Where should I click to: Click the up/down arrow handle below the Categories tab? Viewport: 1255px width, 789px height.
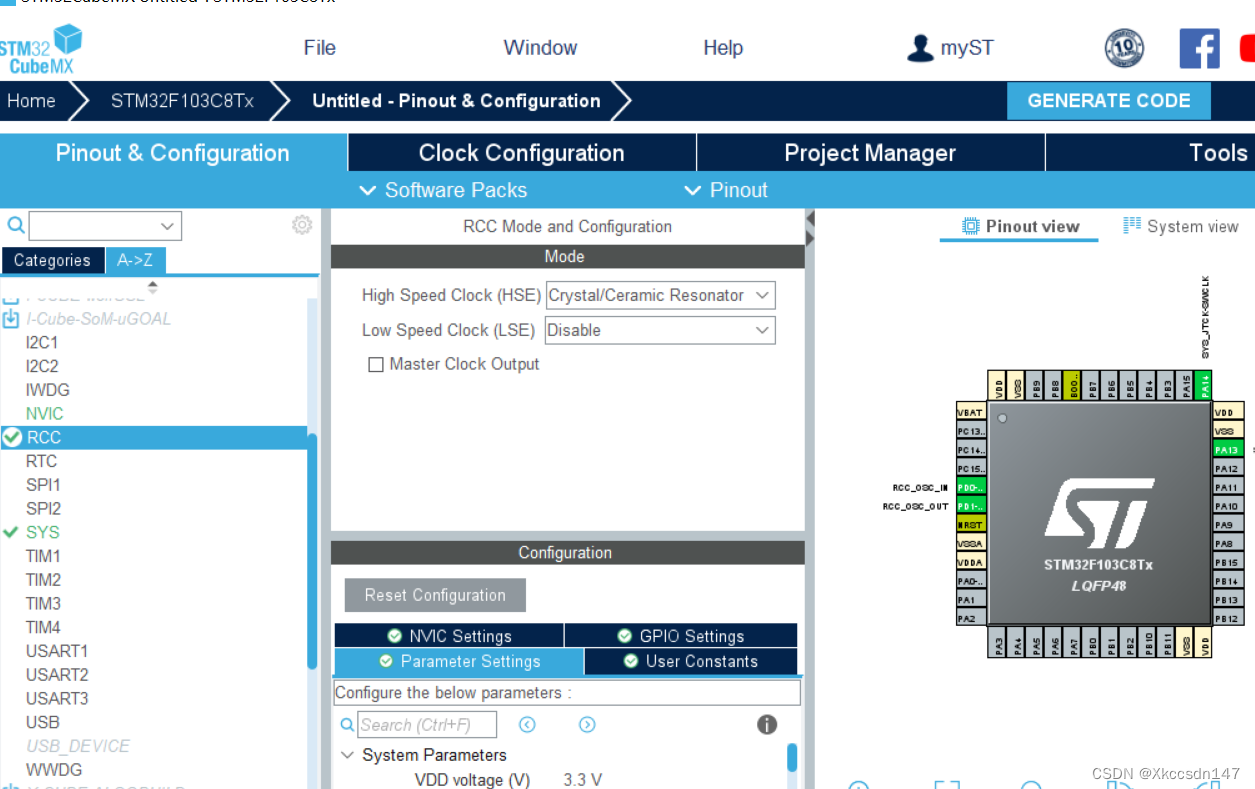(x=152, y=287)
